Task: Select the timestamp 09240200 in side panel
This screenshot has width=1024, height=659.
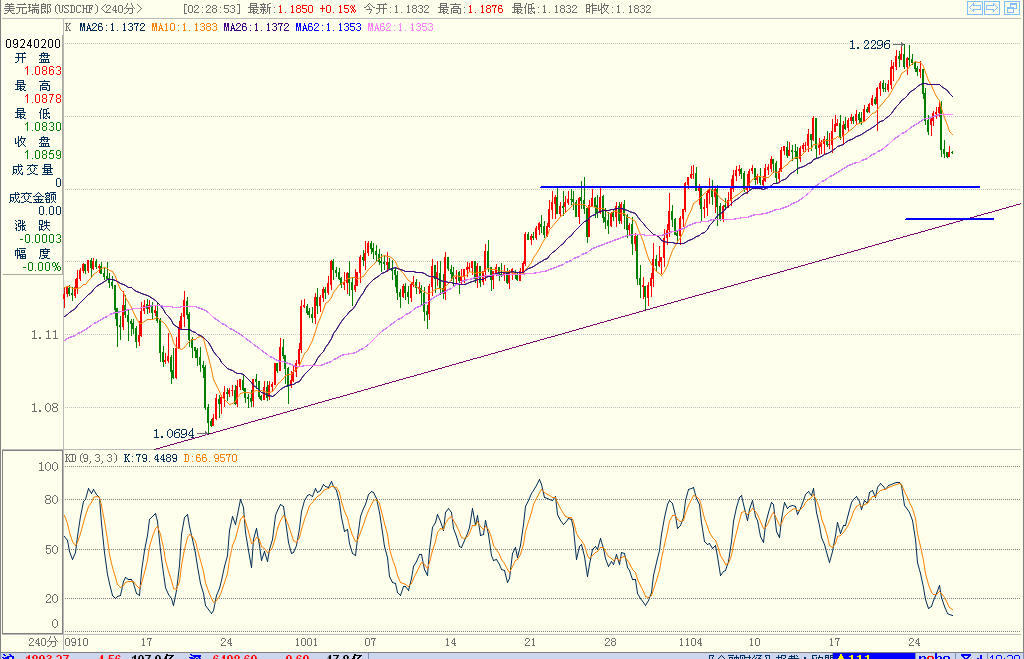Action: pos(33,44)
